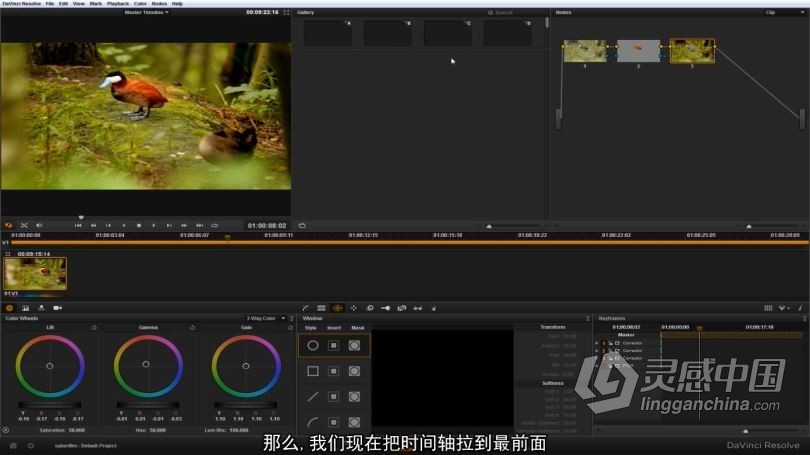Toggle invert for circular window
This screenshot has height=455, width=810.
(x=334, y=346)
